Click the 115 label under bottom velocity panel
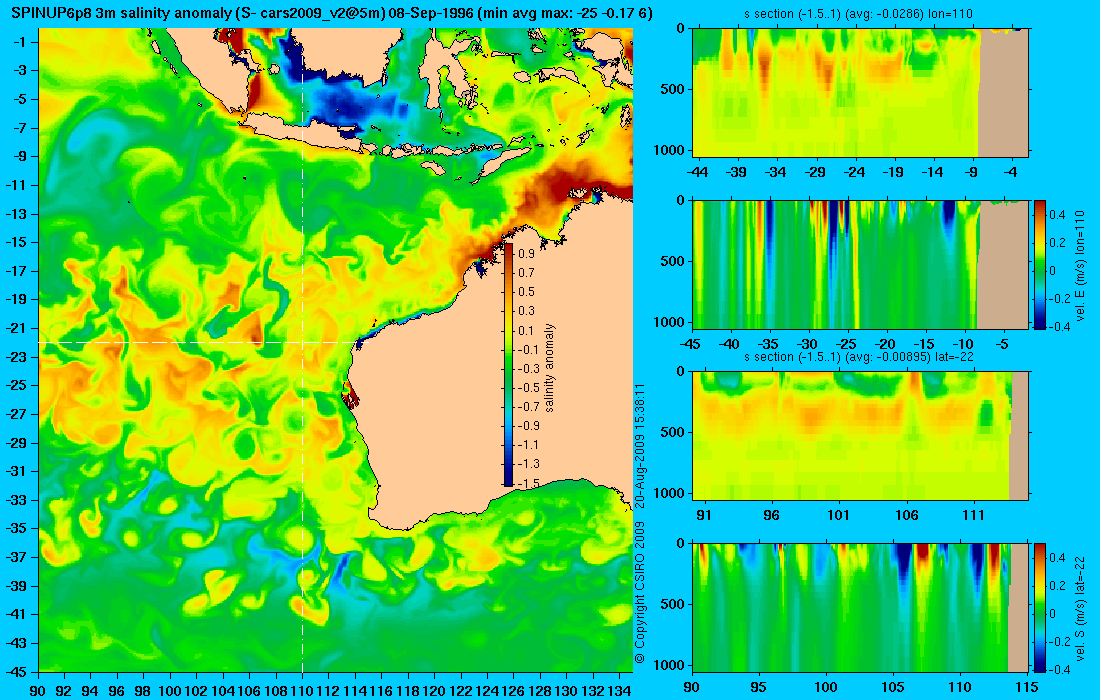Image resolution: width=1100 pixels, height=700 pixels. 1027,687
